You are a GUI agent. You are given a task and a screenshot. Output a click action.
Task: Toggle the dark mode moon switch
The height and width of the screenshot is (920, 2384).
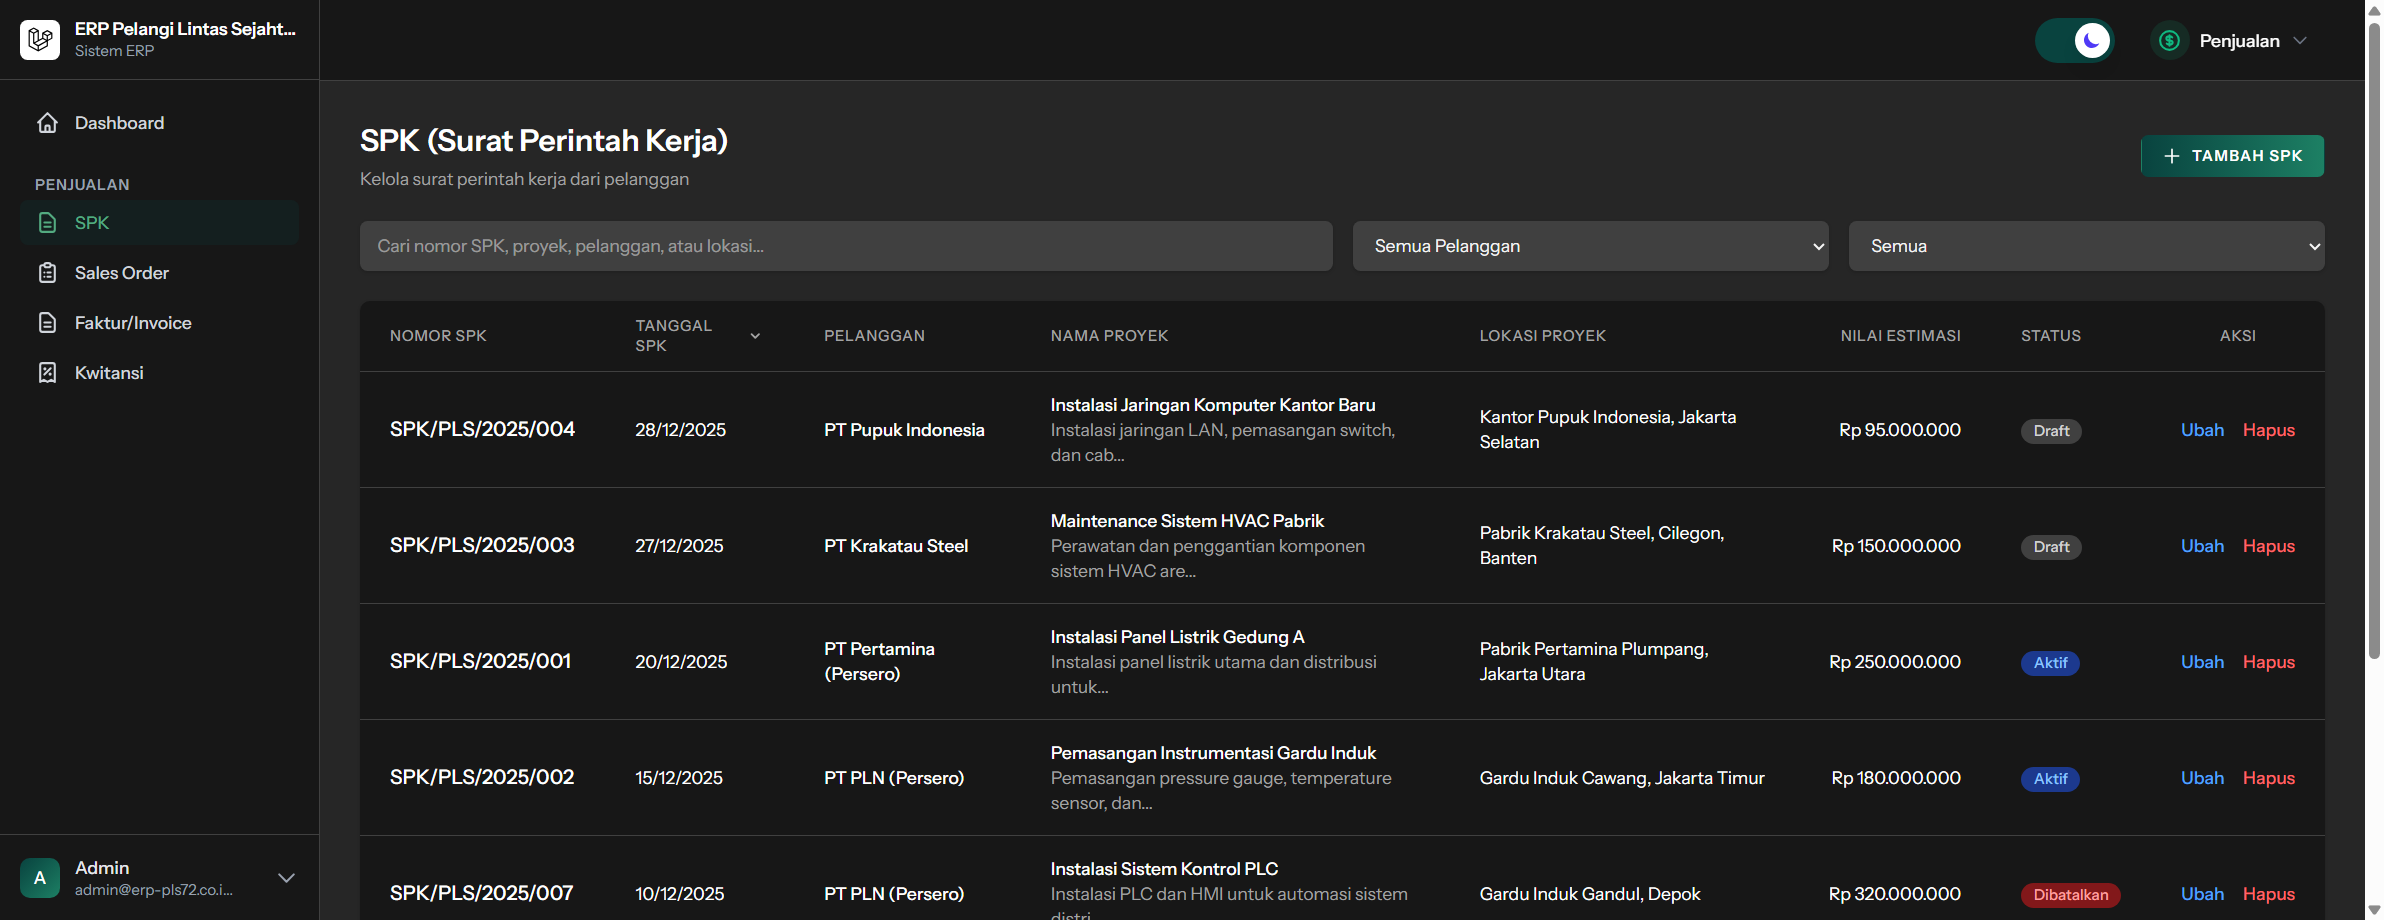pyautogui.click(x=2075, y=41)
